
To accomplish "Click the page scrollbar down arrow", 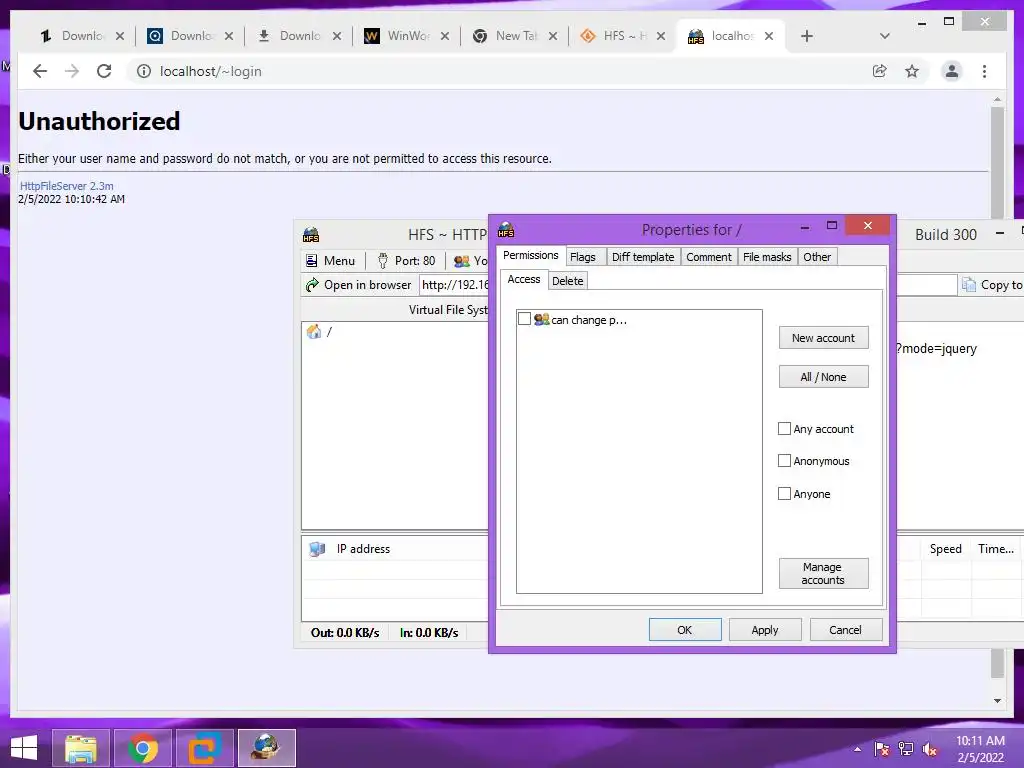I will pyautogui.click(x=997, y=701).
